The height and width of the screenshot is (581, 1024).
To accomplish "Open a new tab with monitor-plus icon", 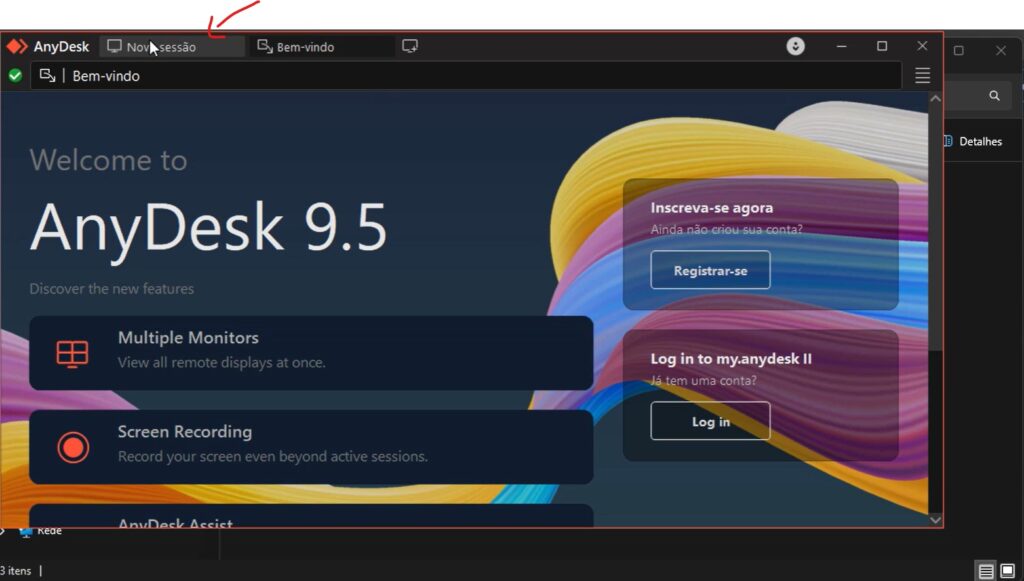I will 410,46.
